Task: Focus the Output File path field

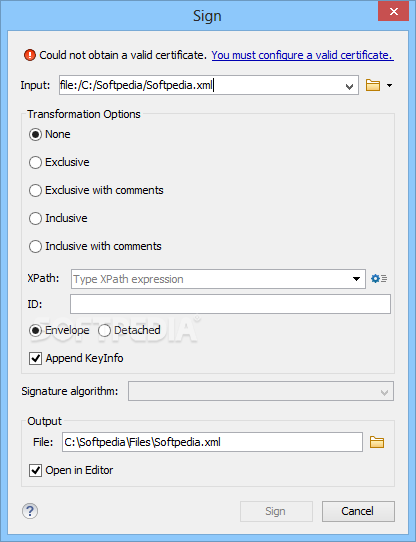Action: tap(212, 442)
